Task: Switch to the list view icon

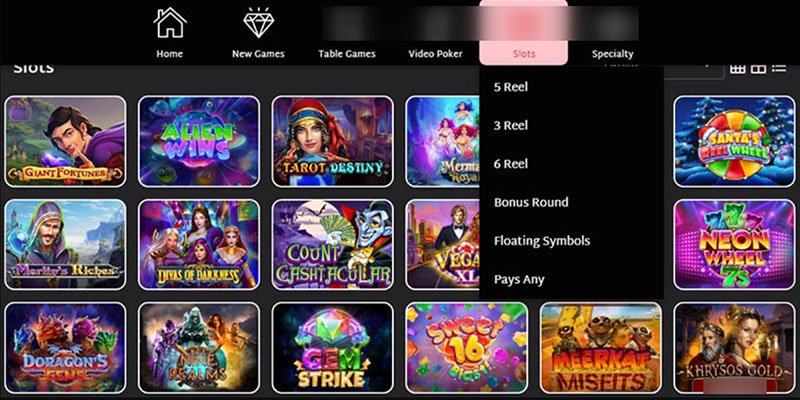Action: pos(779,69)
